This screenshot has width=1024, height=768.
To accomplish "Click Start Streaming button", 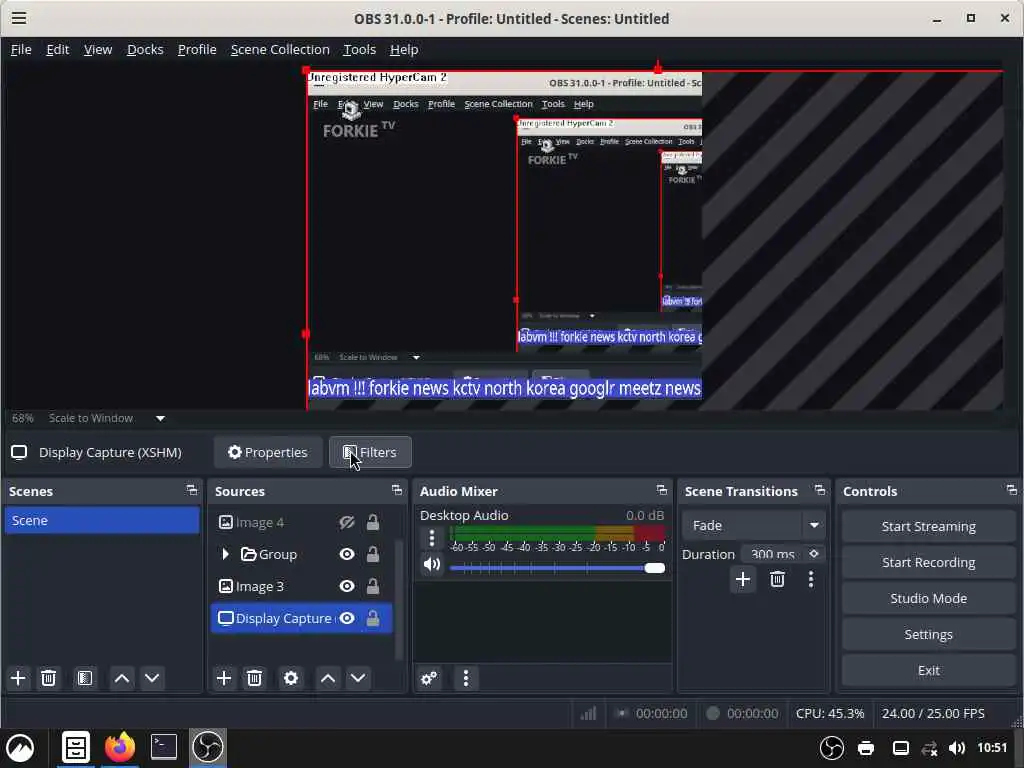I will point(928,526).
